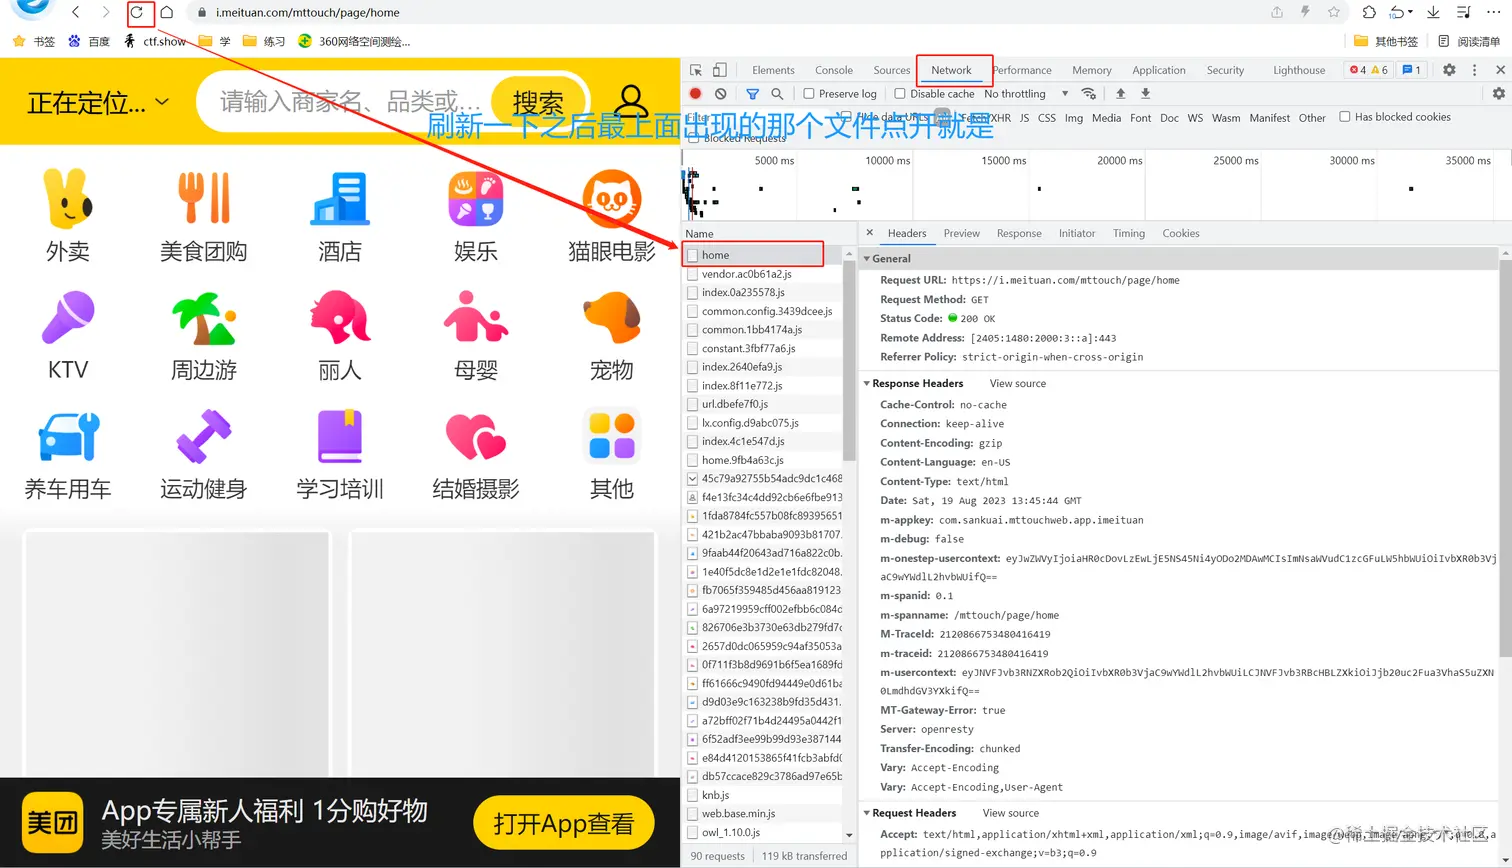
Task: Select the vendor.ac0b61a2.js request
Action: click(x=763, y=274)
